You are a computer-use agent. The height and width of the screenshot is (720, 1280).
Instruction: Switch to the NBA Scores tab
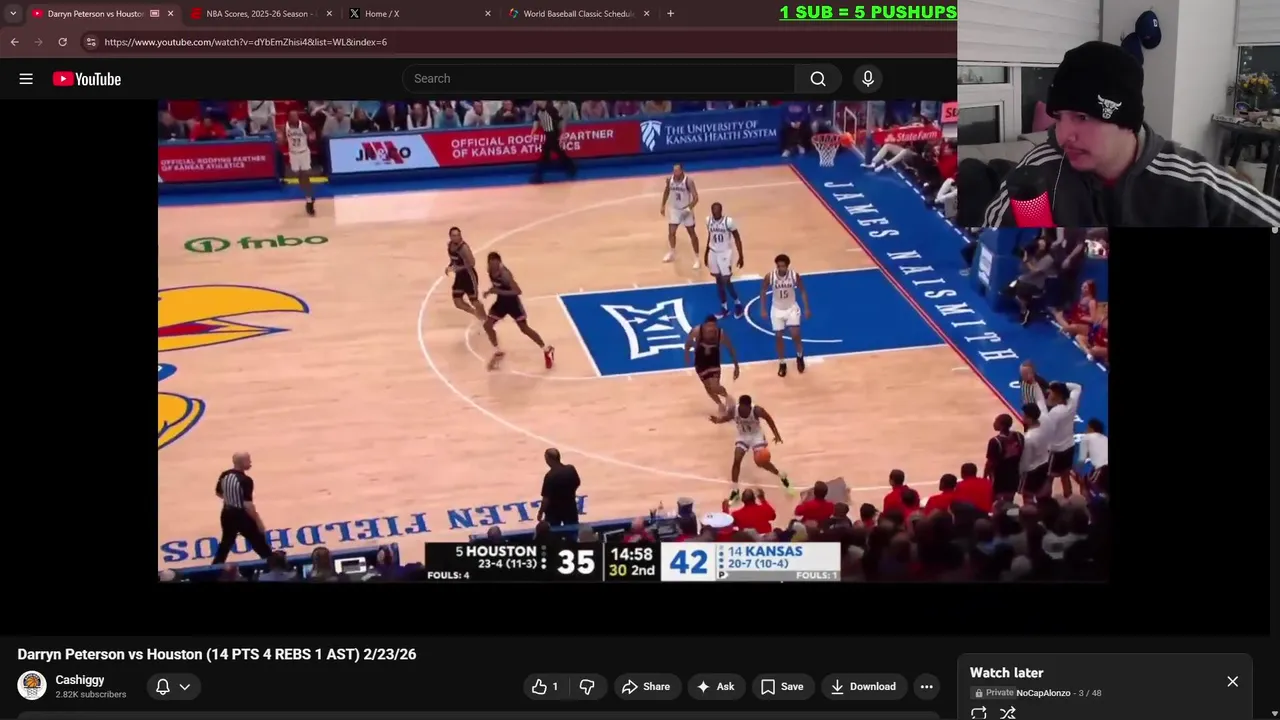pyautogui.click(x=262, y=14)
